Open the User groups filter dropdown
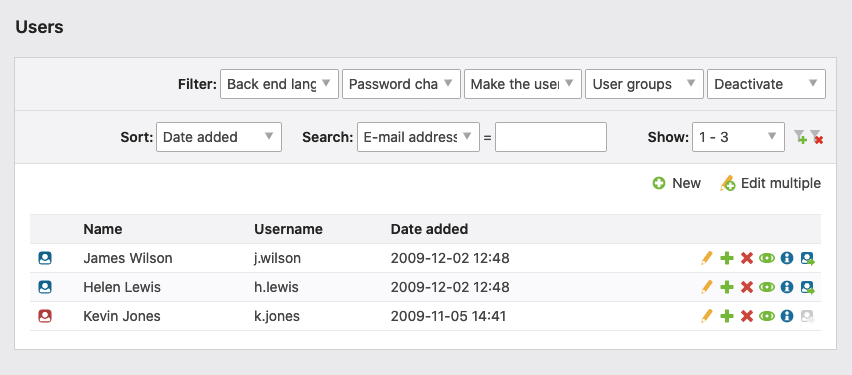 click(x=644, y=84)
